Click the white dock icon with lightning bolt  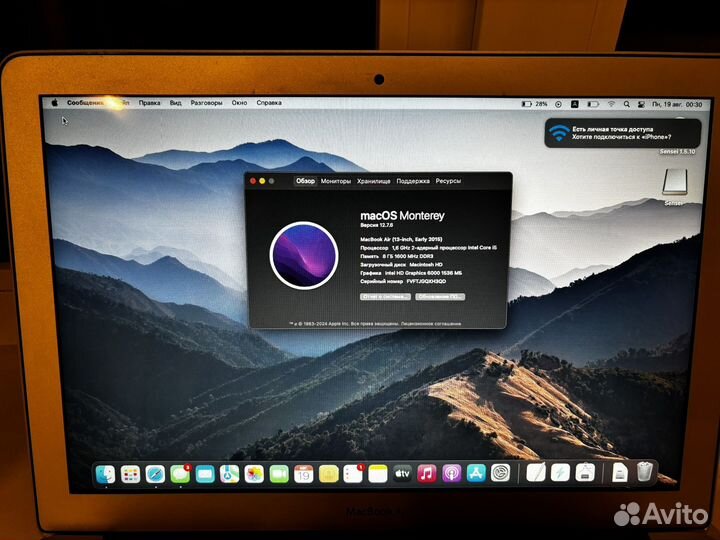pyautogui.click(x=560, y=472)
